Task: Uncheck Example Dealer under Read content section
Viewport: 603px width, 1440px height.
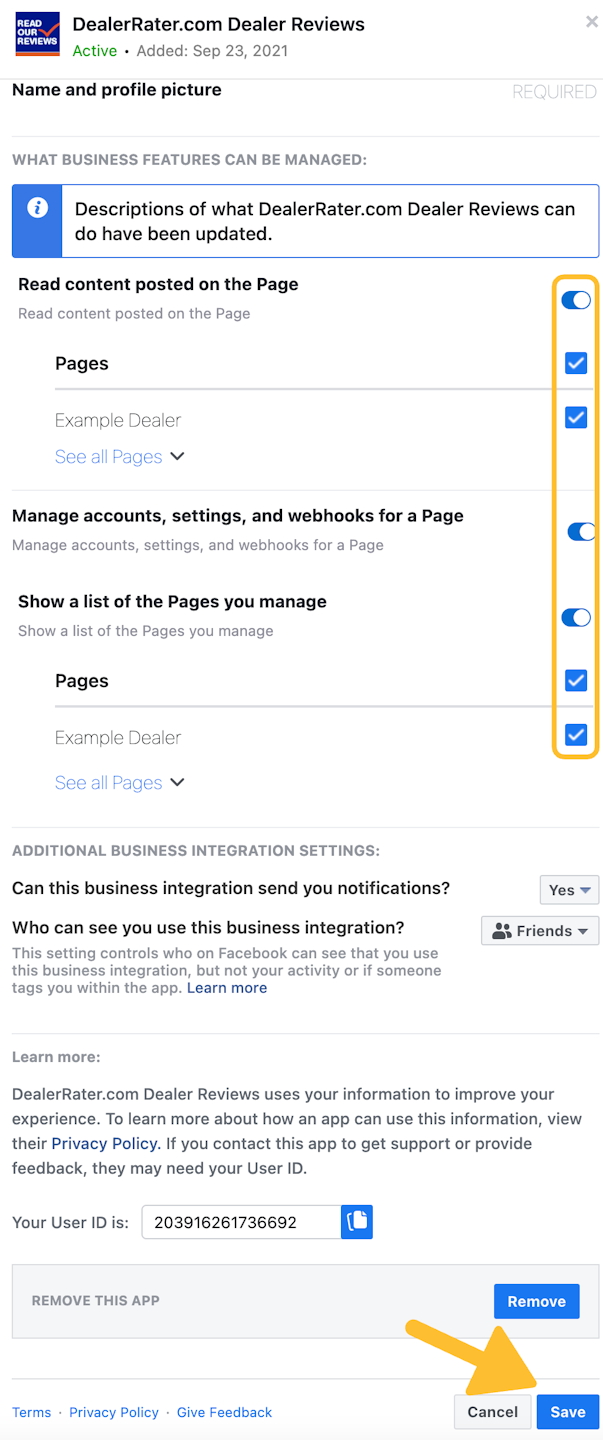Action: pyautogui.click(x=576, y=417)
